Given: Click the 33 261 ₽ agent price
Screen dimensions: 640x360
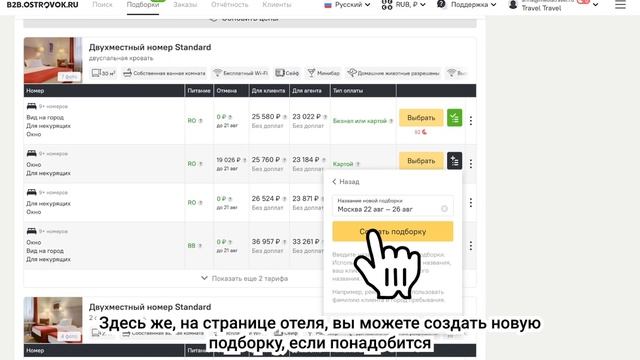Looking at the screenshot, I should click(306, 242).
